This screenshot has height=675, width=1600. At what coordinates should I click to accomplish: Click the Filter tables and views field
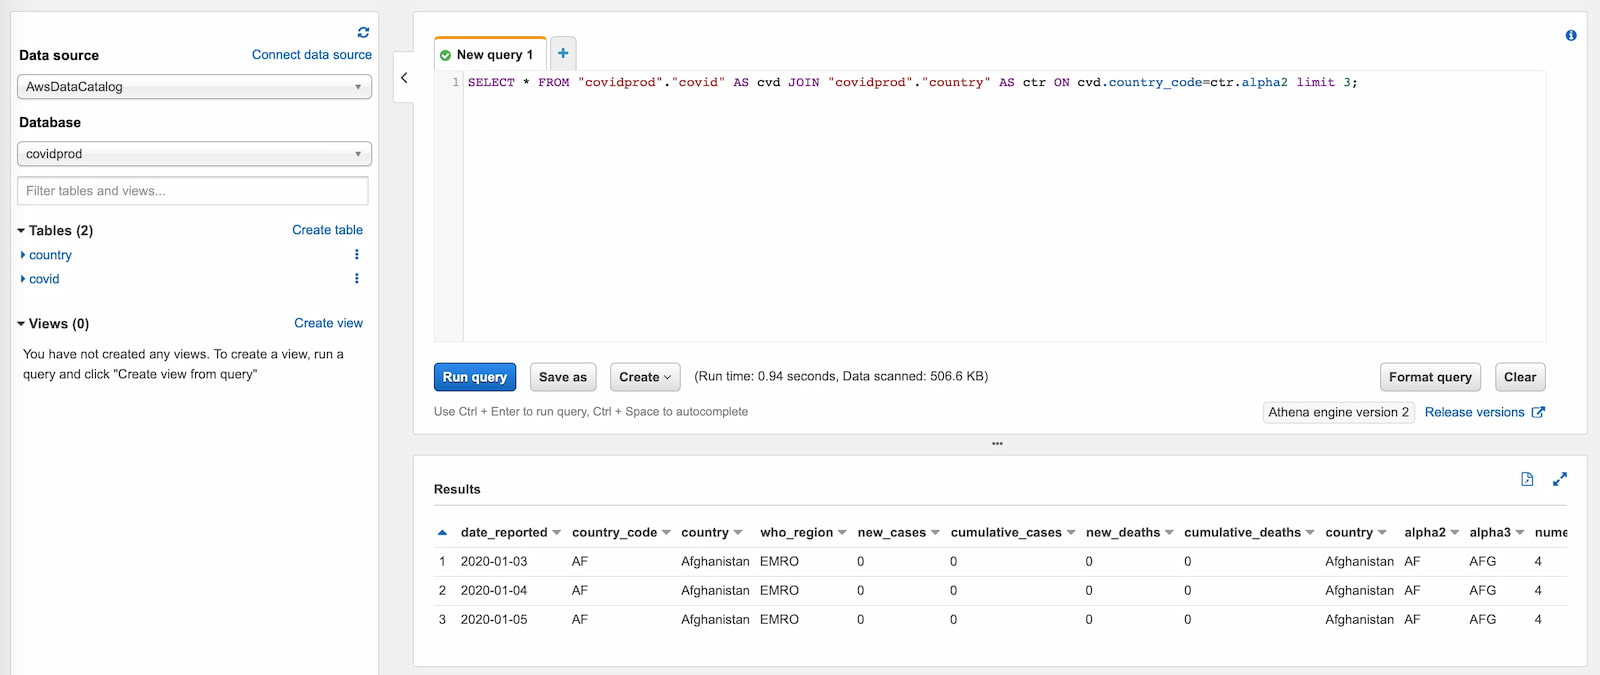pyautogui.click(x=193, y=191)
